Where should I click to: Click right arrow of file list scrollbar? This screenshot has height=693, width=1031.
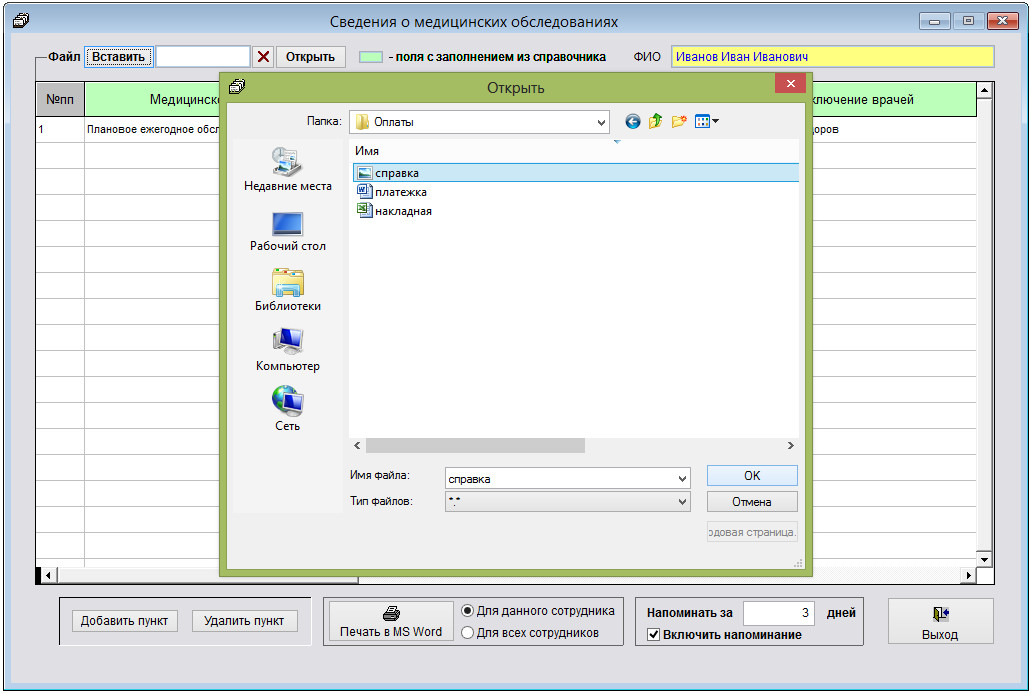[790, 446]
